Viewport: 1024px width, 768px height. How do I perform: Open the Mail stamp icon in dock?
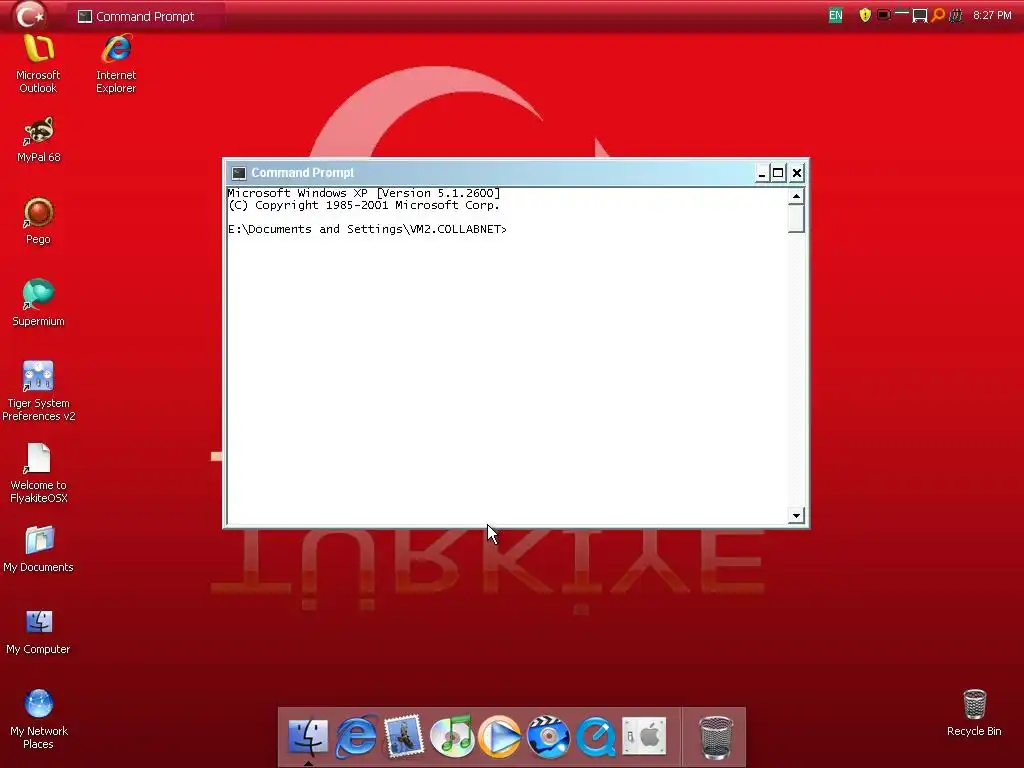point(404,736)
